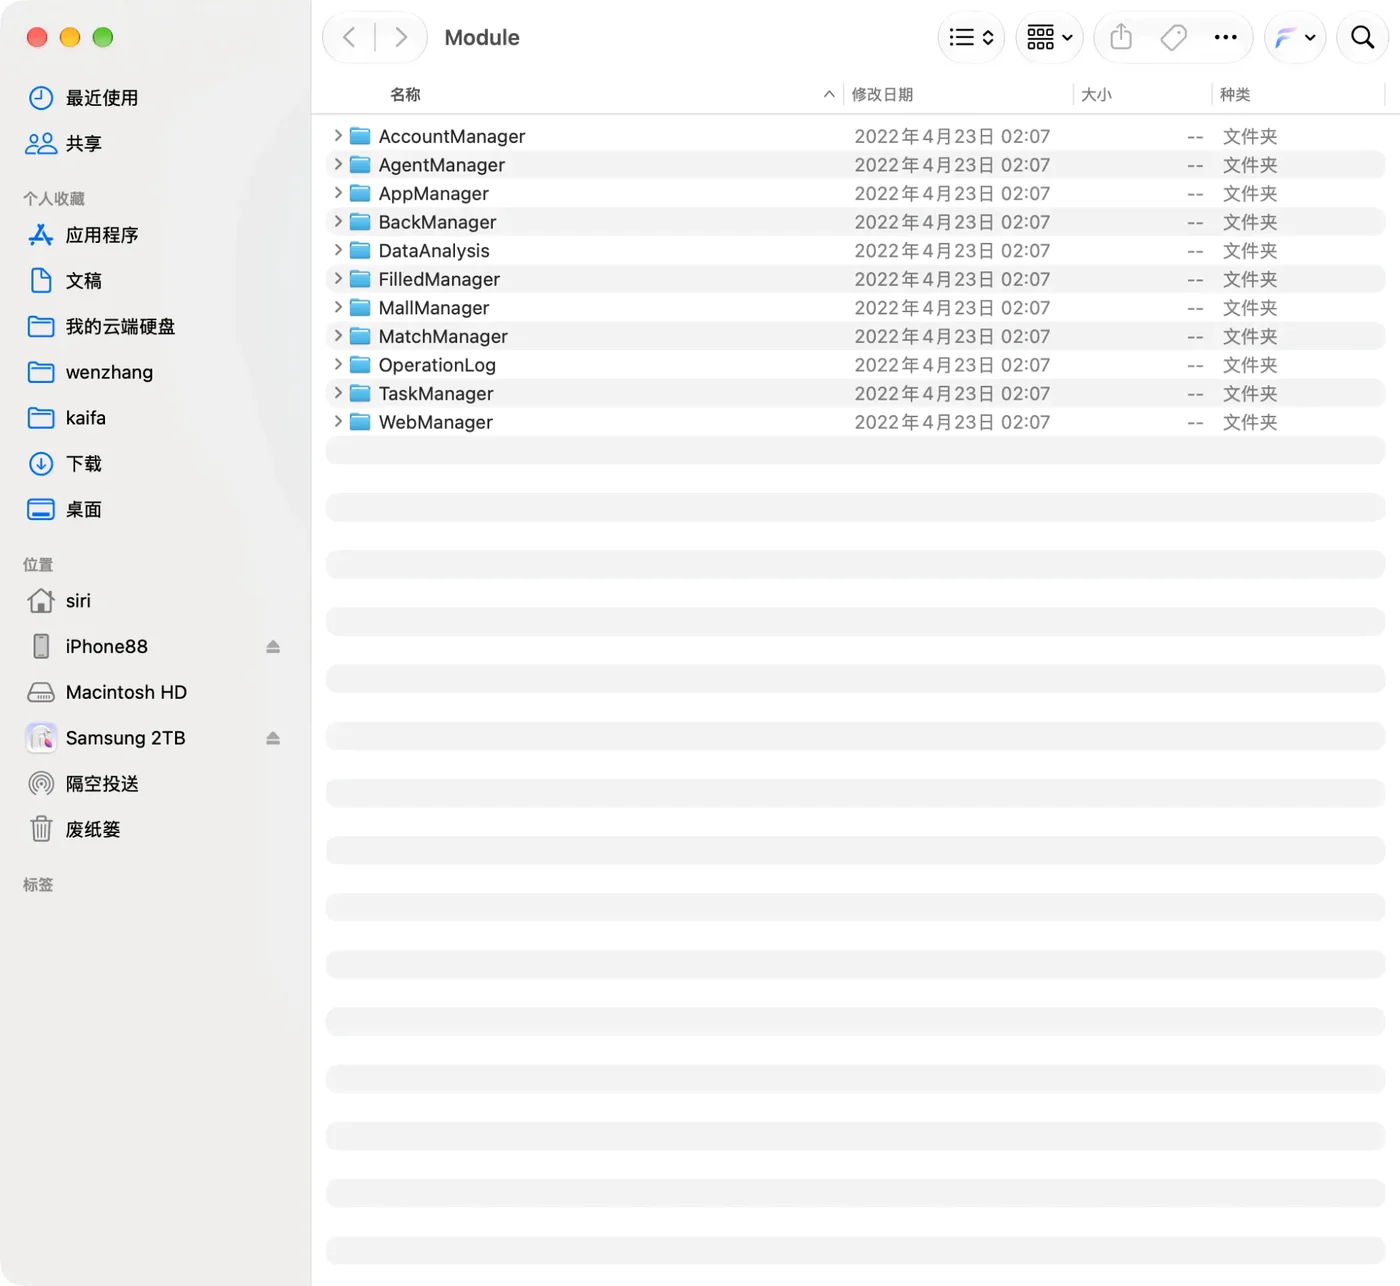Click the tag (edit tags) icon

[1173, 38]
